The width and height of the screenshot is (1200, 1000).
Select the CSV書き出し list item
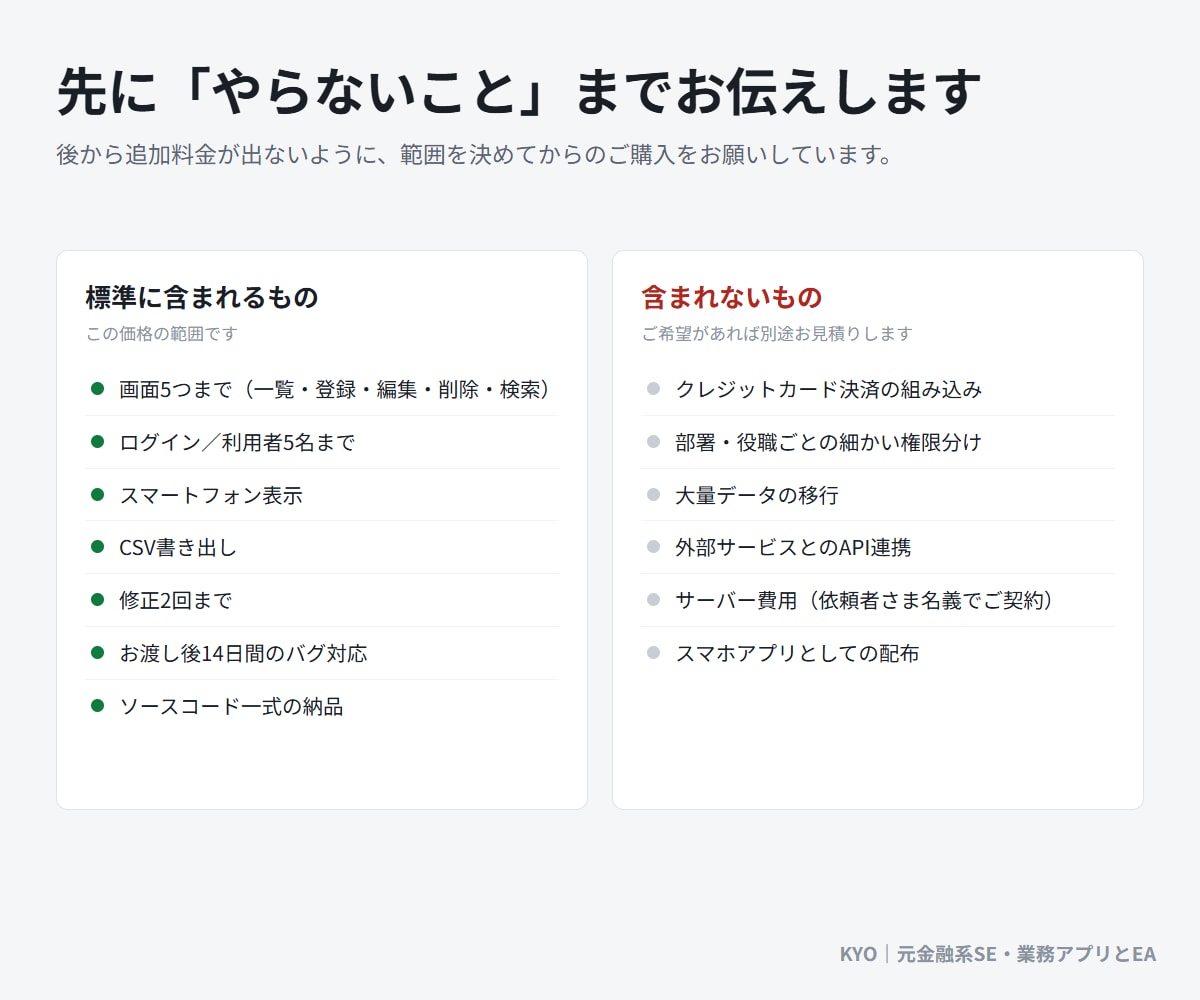[x=322, y=548]
